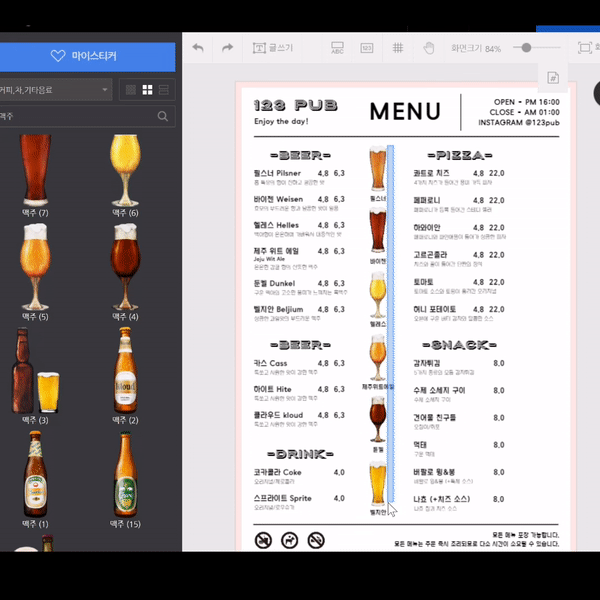Click the 필스너 beer glass image on canvas
Screen dimensions: 600x600
pos(378,168)
